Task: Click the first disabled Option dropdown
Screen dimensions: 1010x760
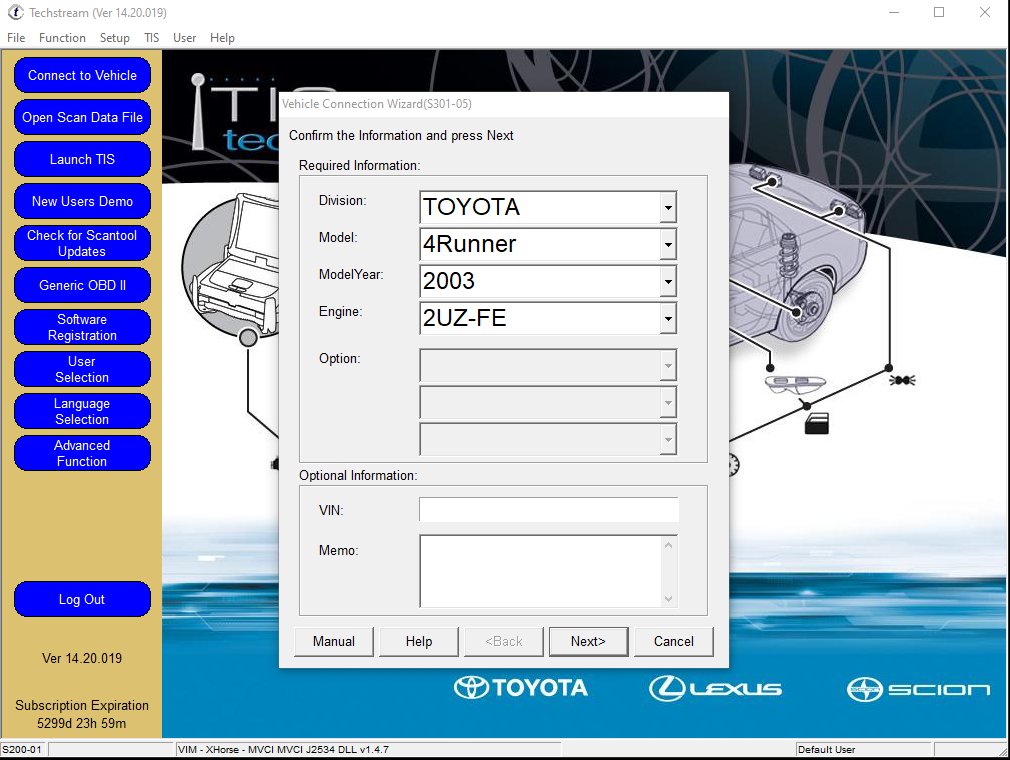Action: pos(548,366)
